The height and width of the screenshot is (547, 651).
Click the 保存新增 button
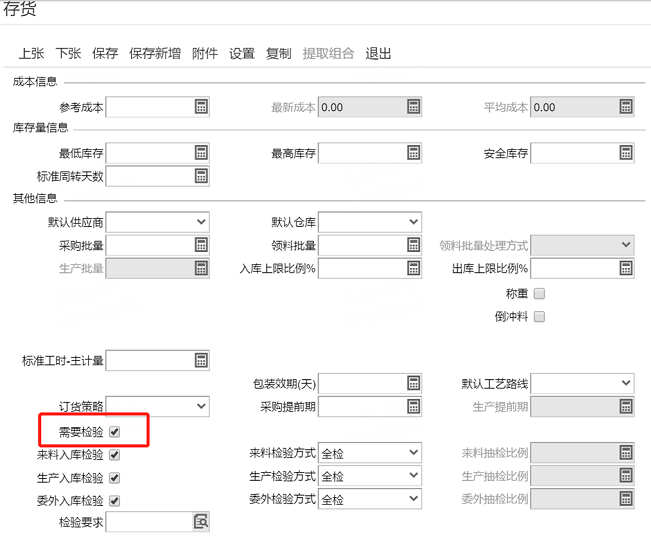[x=155, y=54]
